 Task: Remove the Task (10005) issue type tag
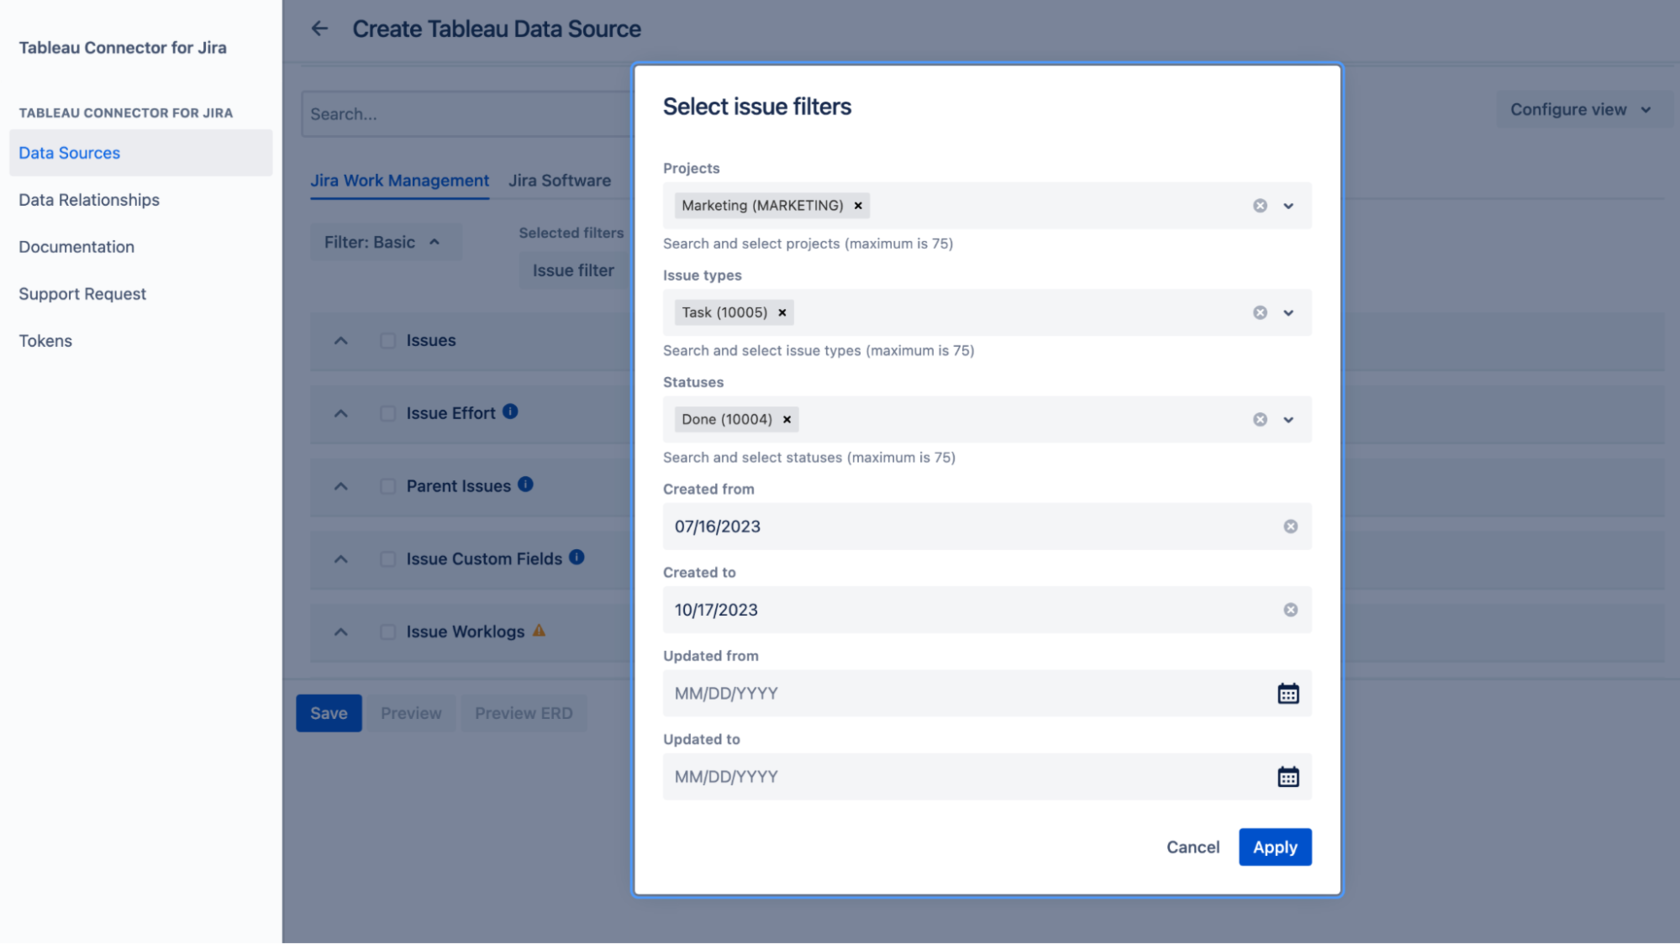click(x=782, y=312)
